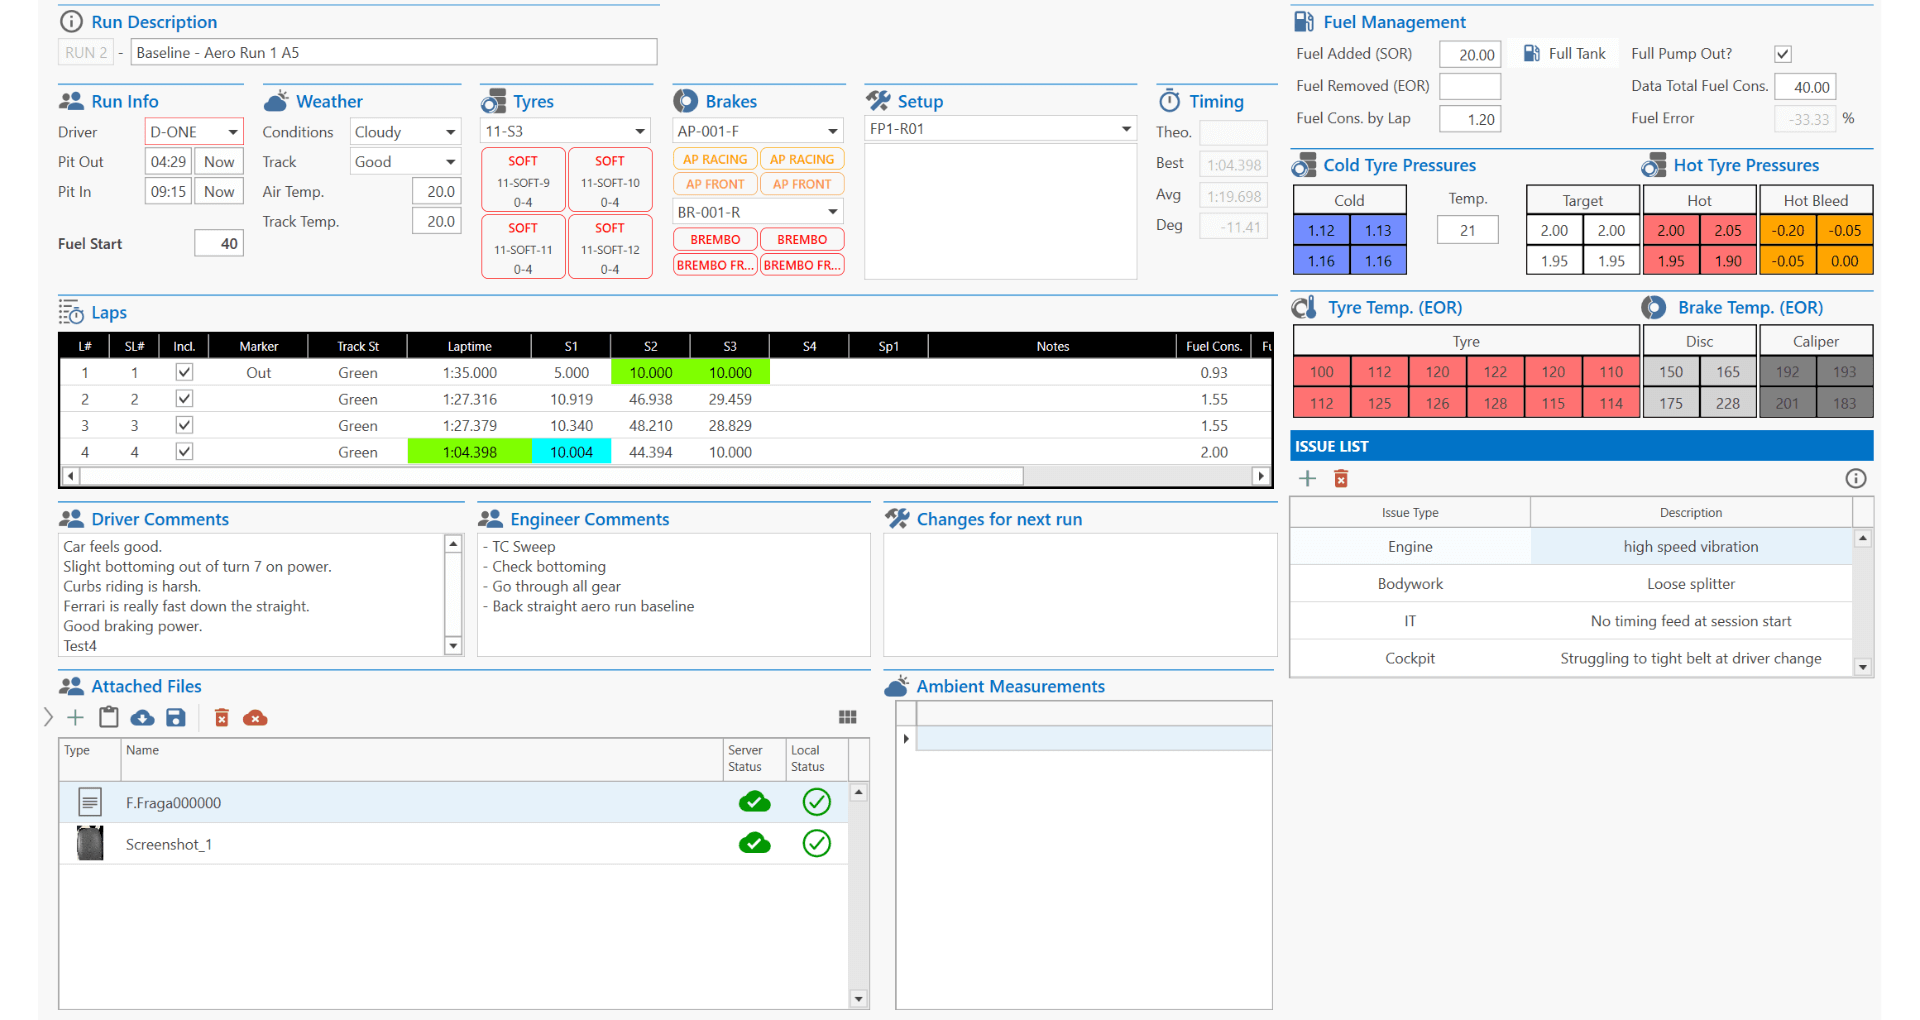
Task: Open the rear brakes dropdown BR-001-R
Action: [x=758, y=212]
